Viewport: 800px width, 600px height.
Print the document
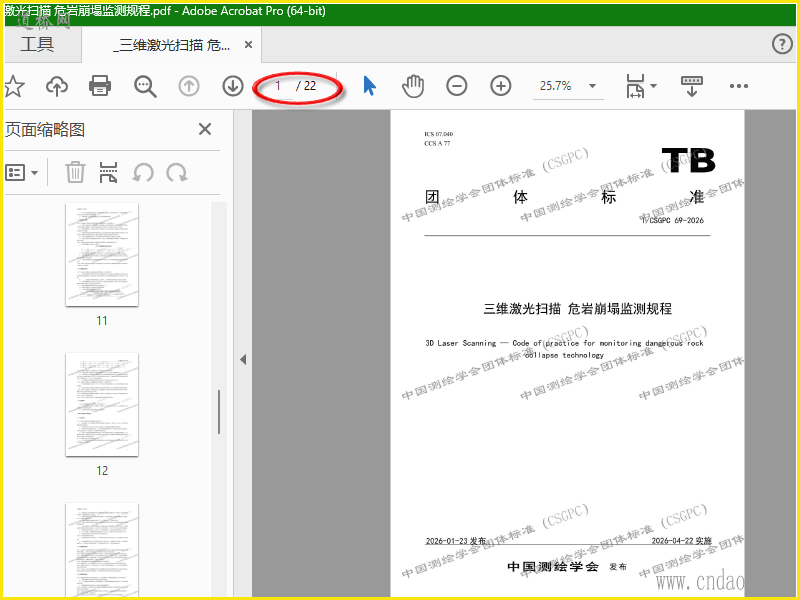point(100,86)
